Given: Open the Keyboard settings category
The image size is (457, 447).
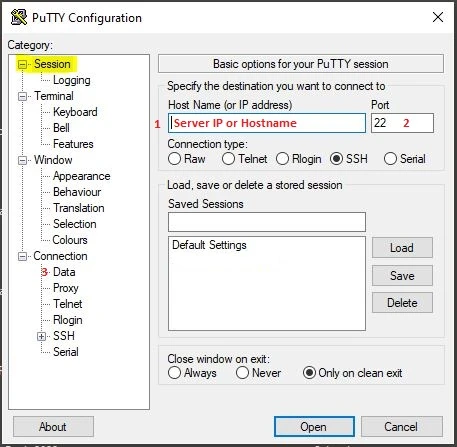Looking at the screenshot, I should pyautogui.click(x=75, y=112).
